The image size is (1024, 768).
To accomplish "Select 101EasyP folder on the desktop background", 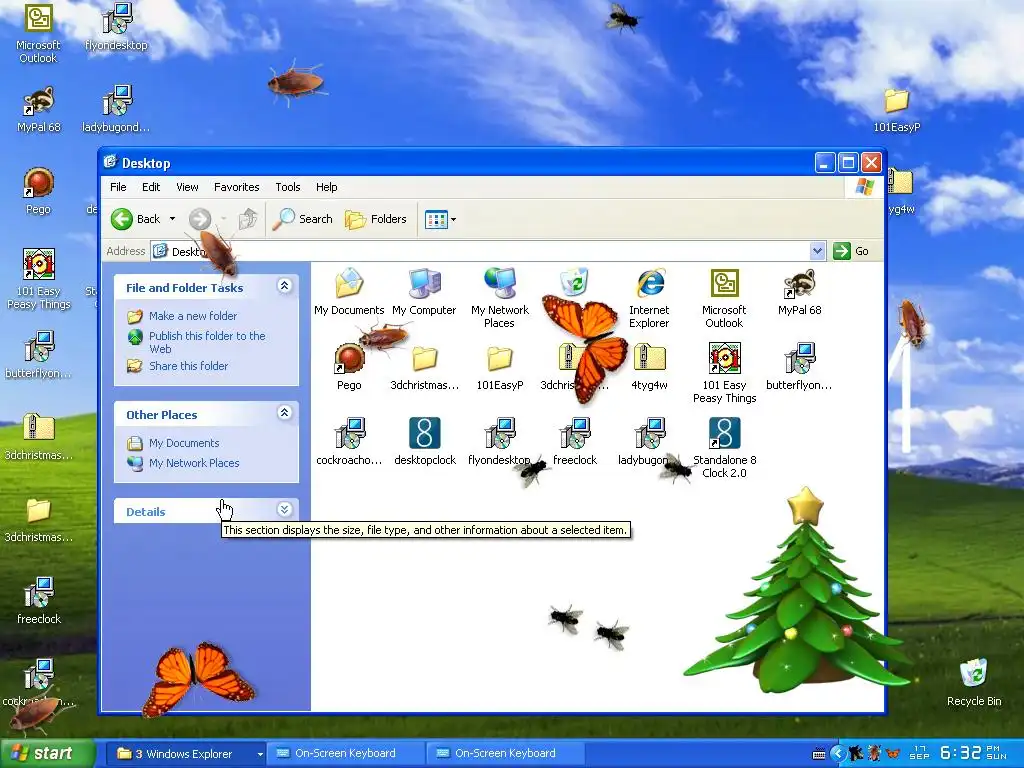I will 897,109.
